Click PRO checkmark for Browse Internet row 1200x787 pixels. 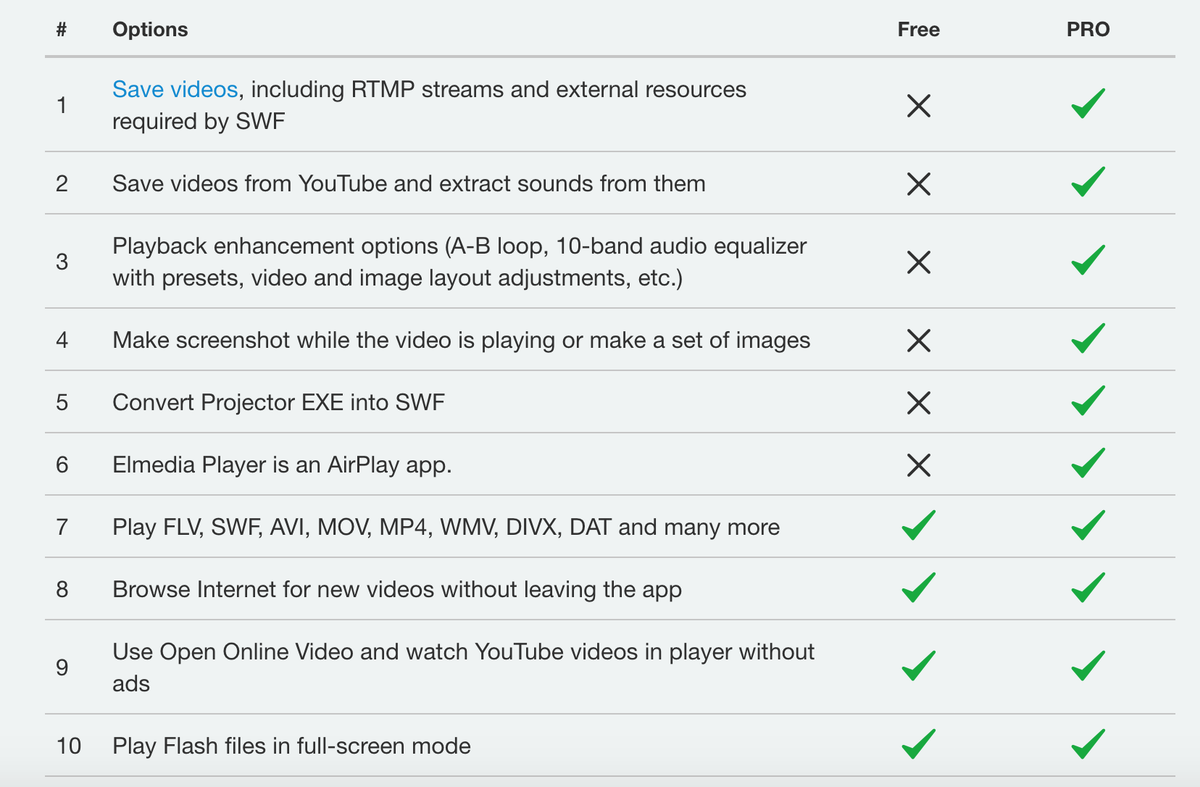click(1088, 589)
